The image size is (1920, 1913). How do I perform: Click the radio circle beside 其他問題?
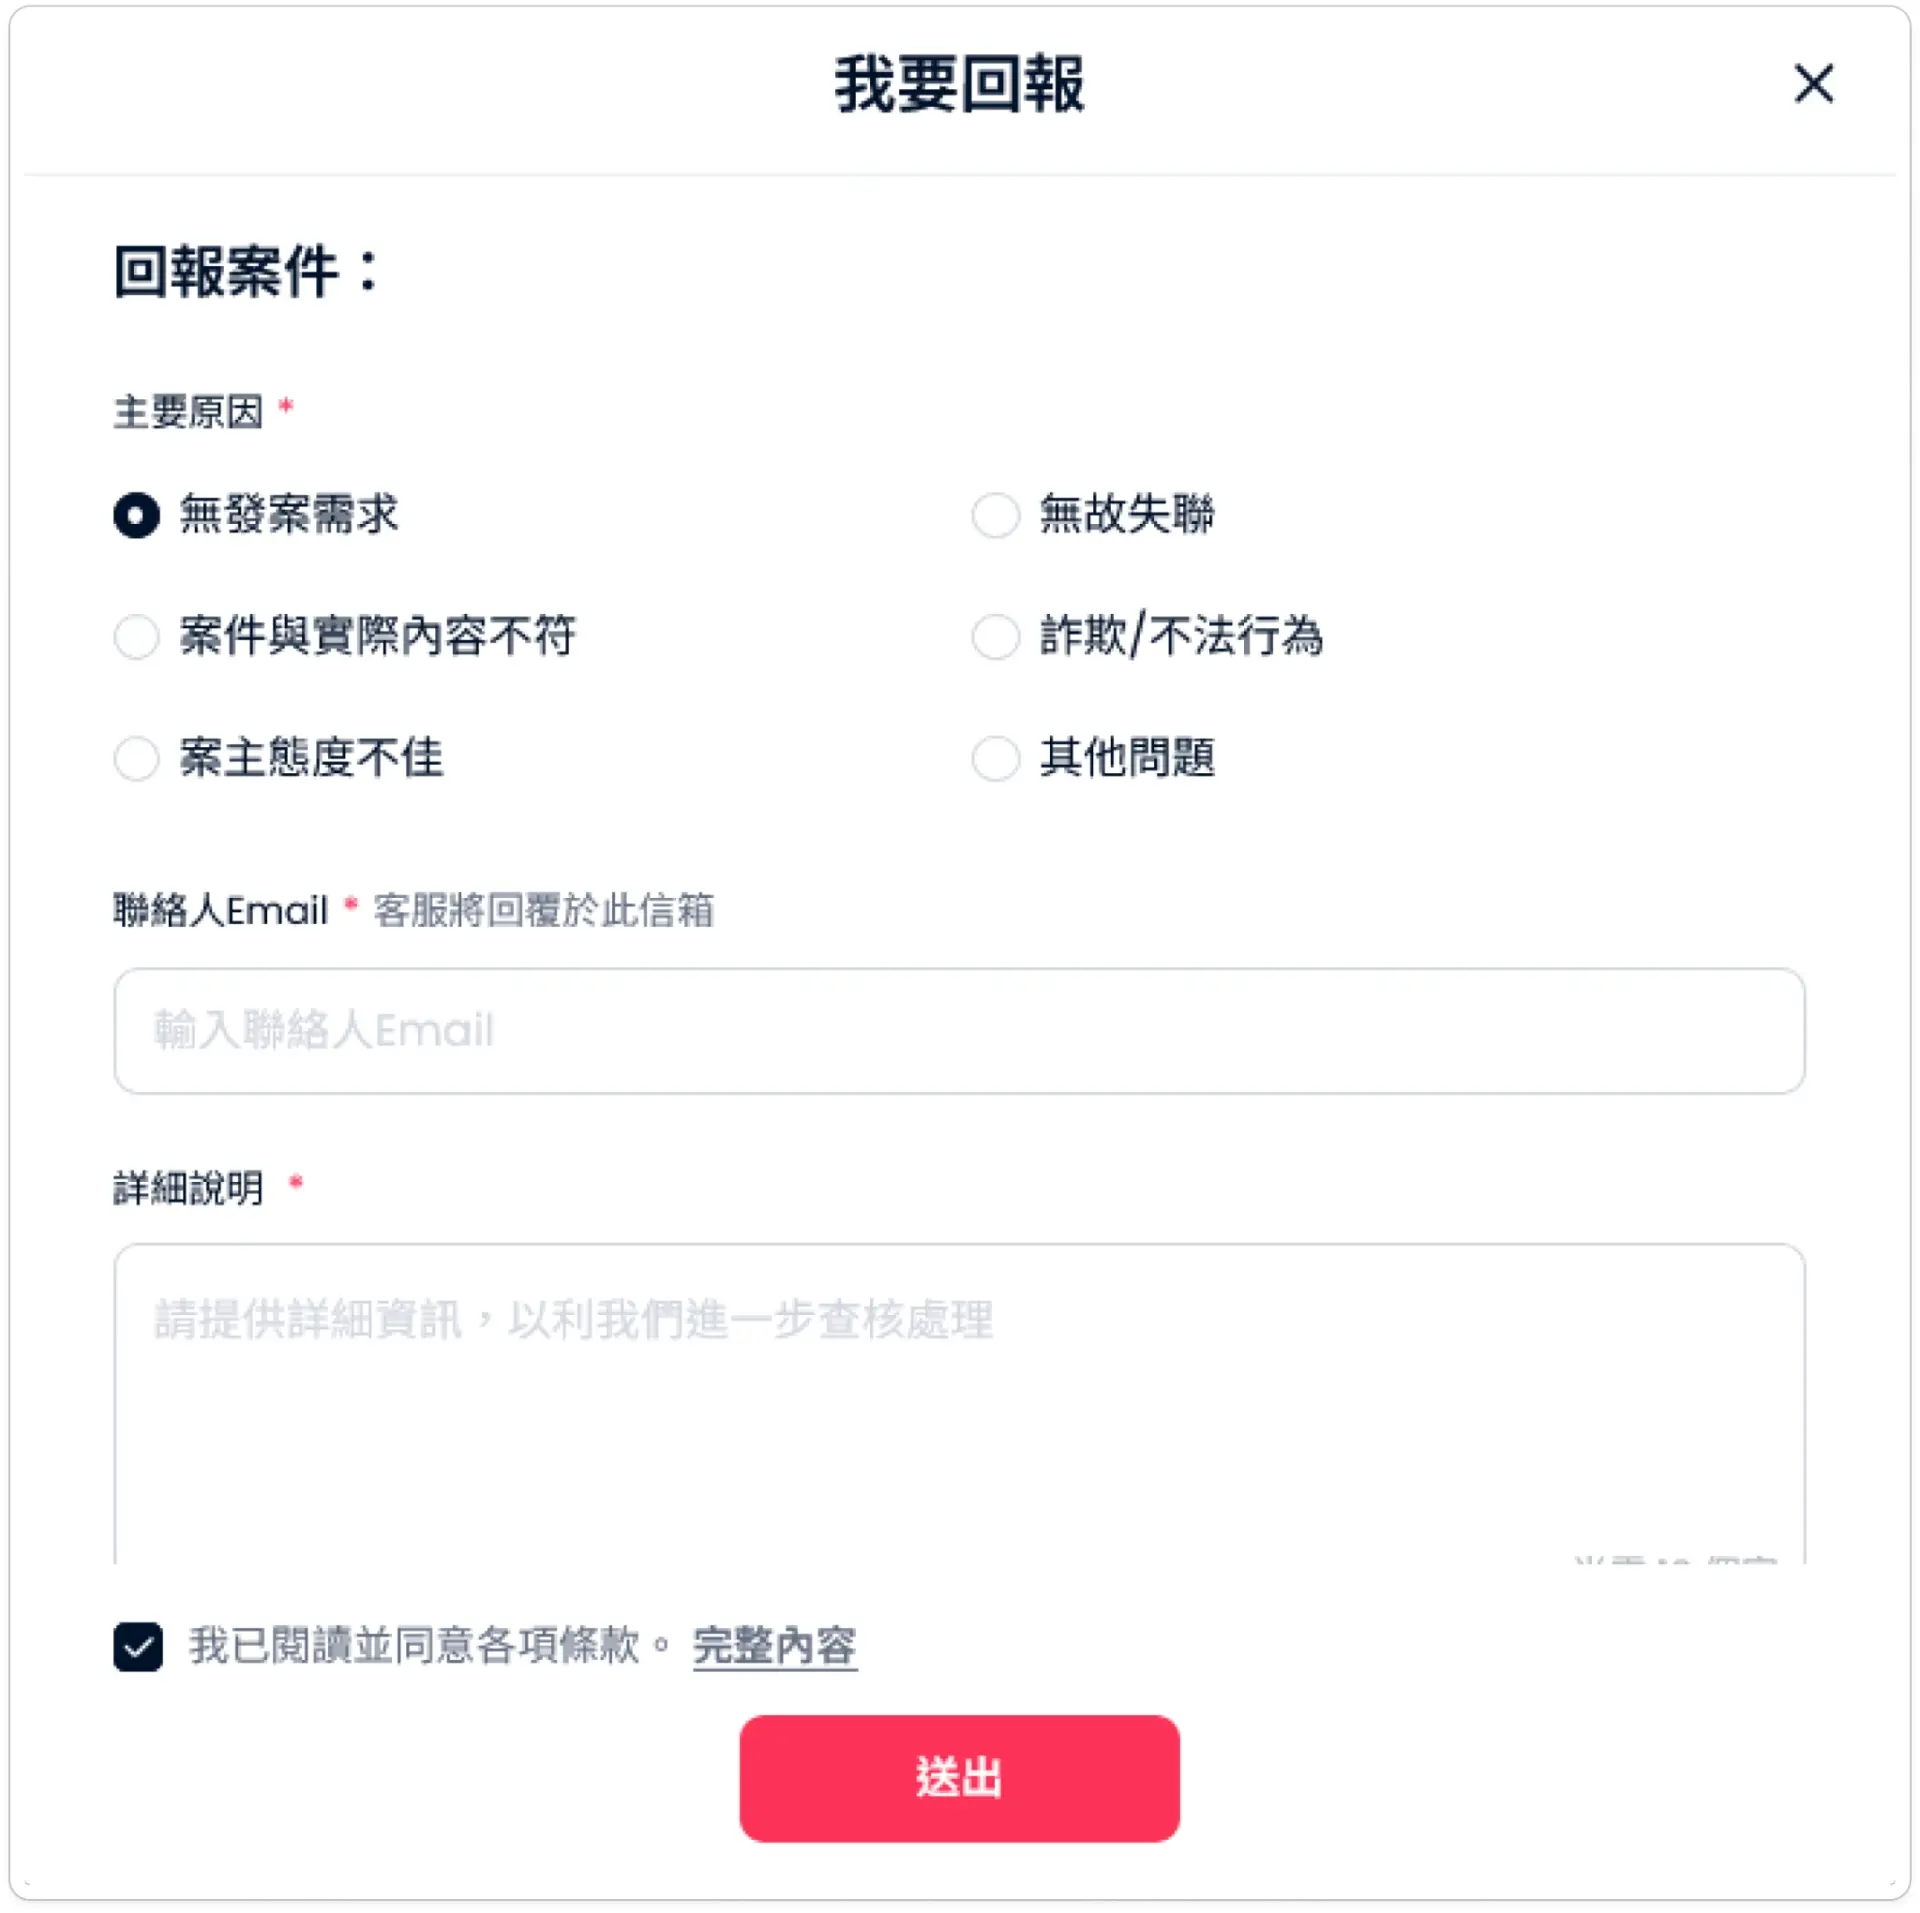pos(995,758)
